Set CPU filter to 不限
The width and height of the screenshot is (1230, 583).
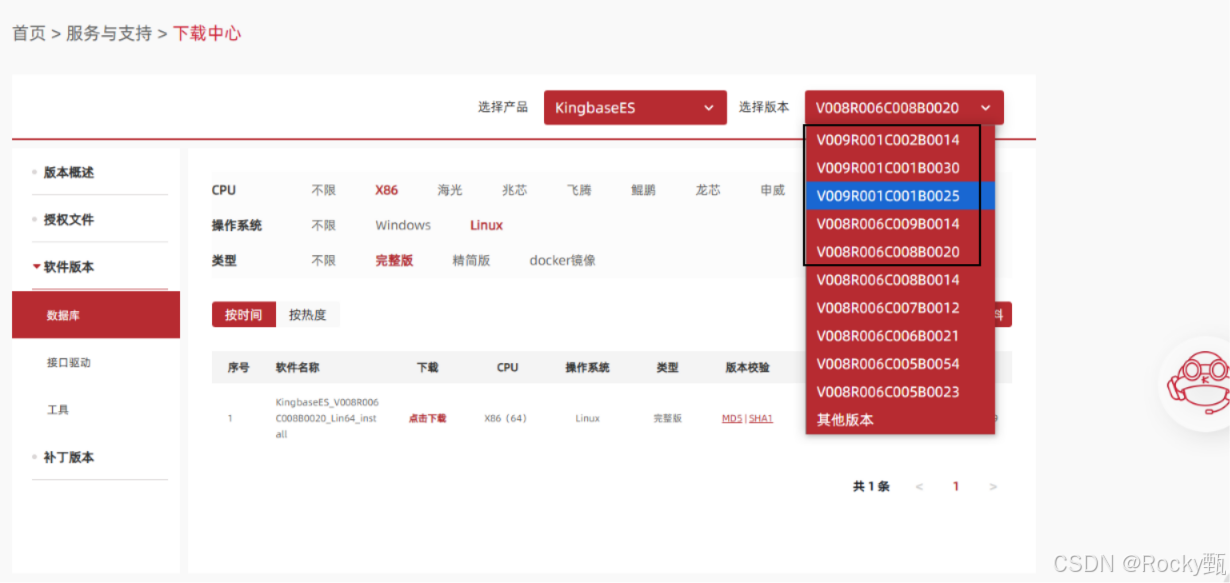click(323, 190)
